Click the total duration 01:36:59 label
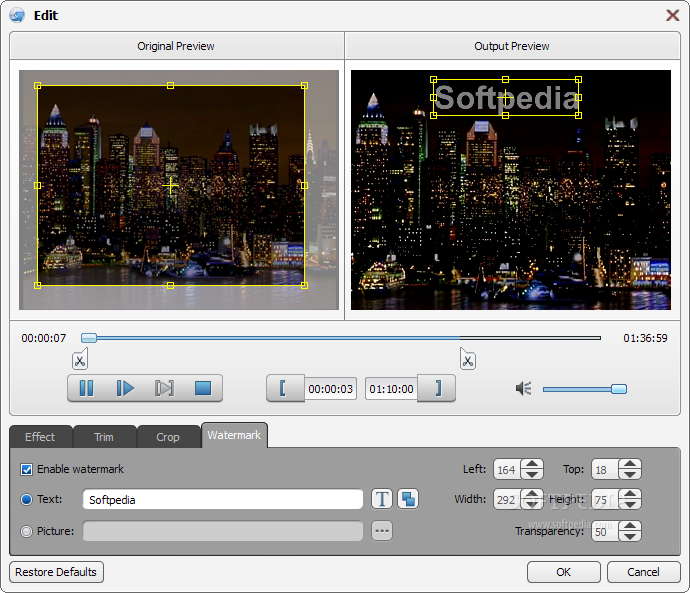Screen dimensions: 690x593 (645, 338)
